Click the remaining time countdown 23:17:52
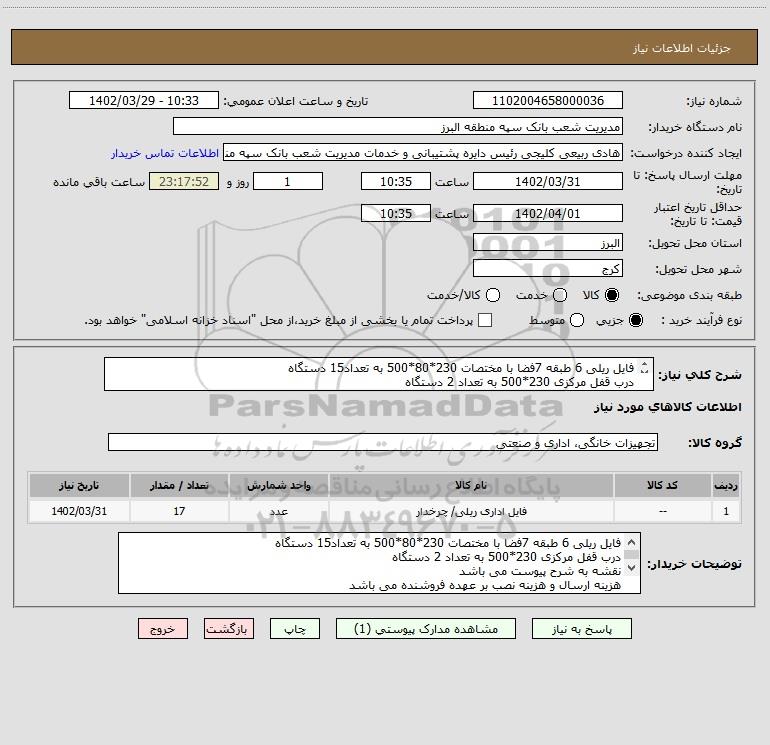The height and width of the screenshot is (745, 770). pyautogui.click(x=184, y=181)
